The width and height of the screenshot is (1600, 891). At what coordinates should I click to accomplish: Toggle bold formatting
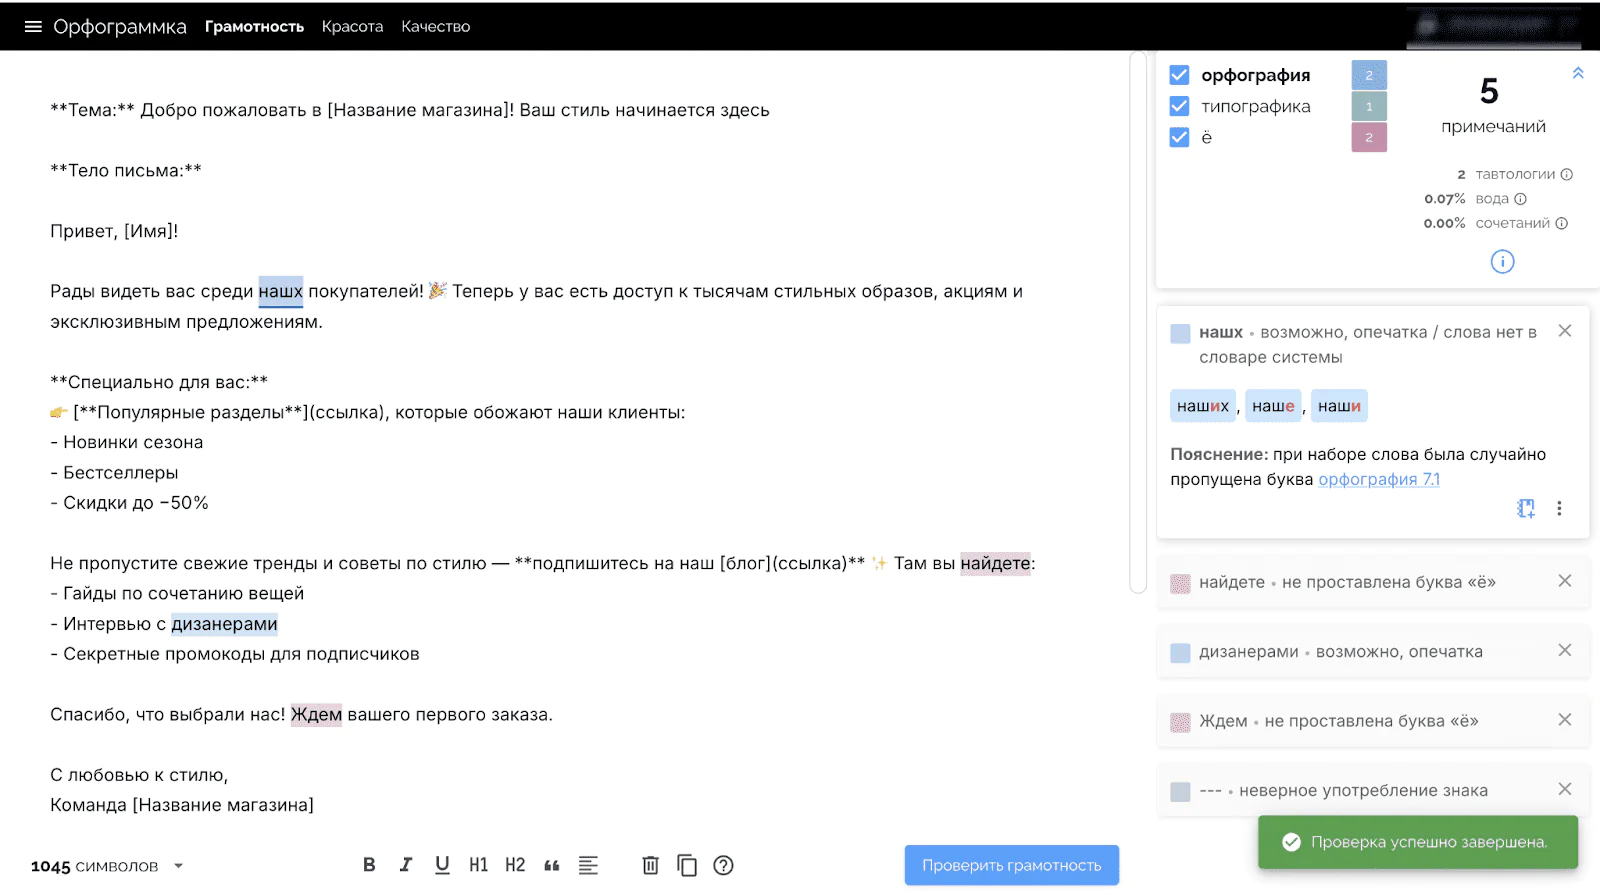(x=369, y=865)
